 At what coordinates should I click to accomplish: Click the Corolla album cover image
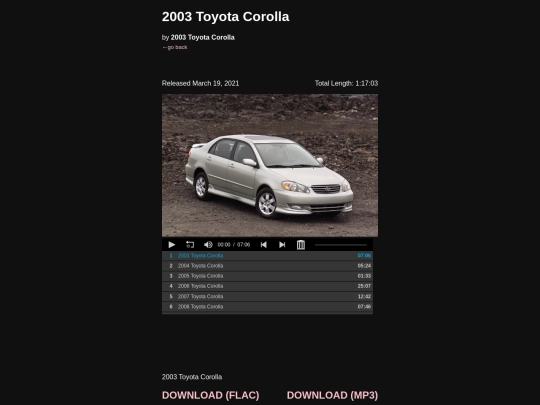(270, 165)
